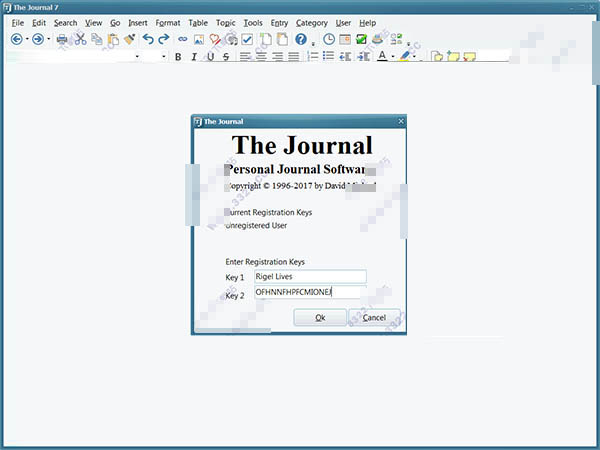
Task: Click the green check mark toolbar icon
Action: [361, 39]
